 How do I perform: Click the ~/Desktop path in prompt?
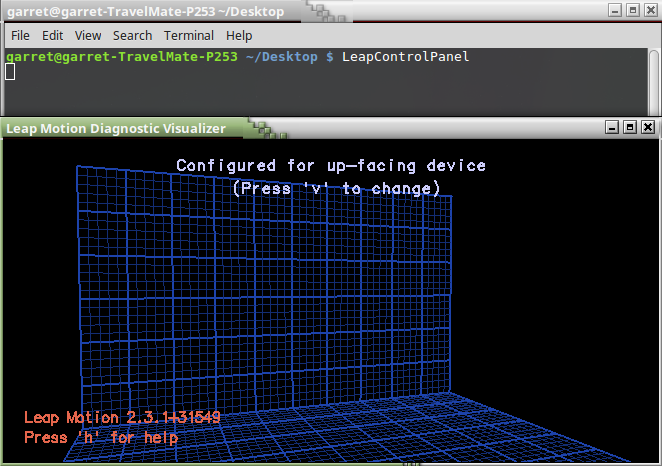pyautogui.click(x=281, y=57)
